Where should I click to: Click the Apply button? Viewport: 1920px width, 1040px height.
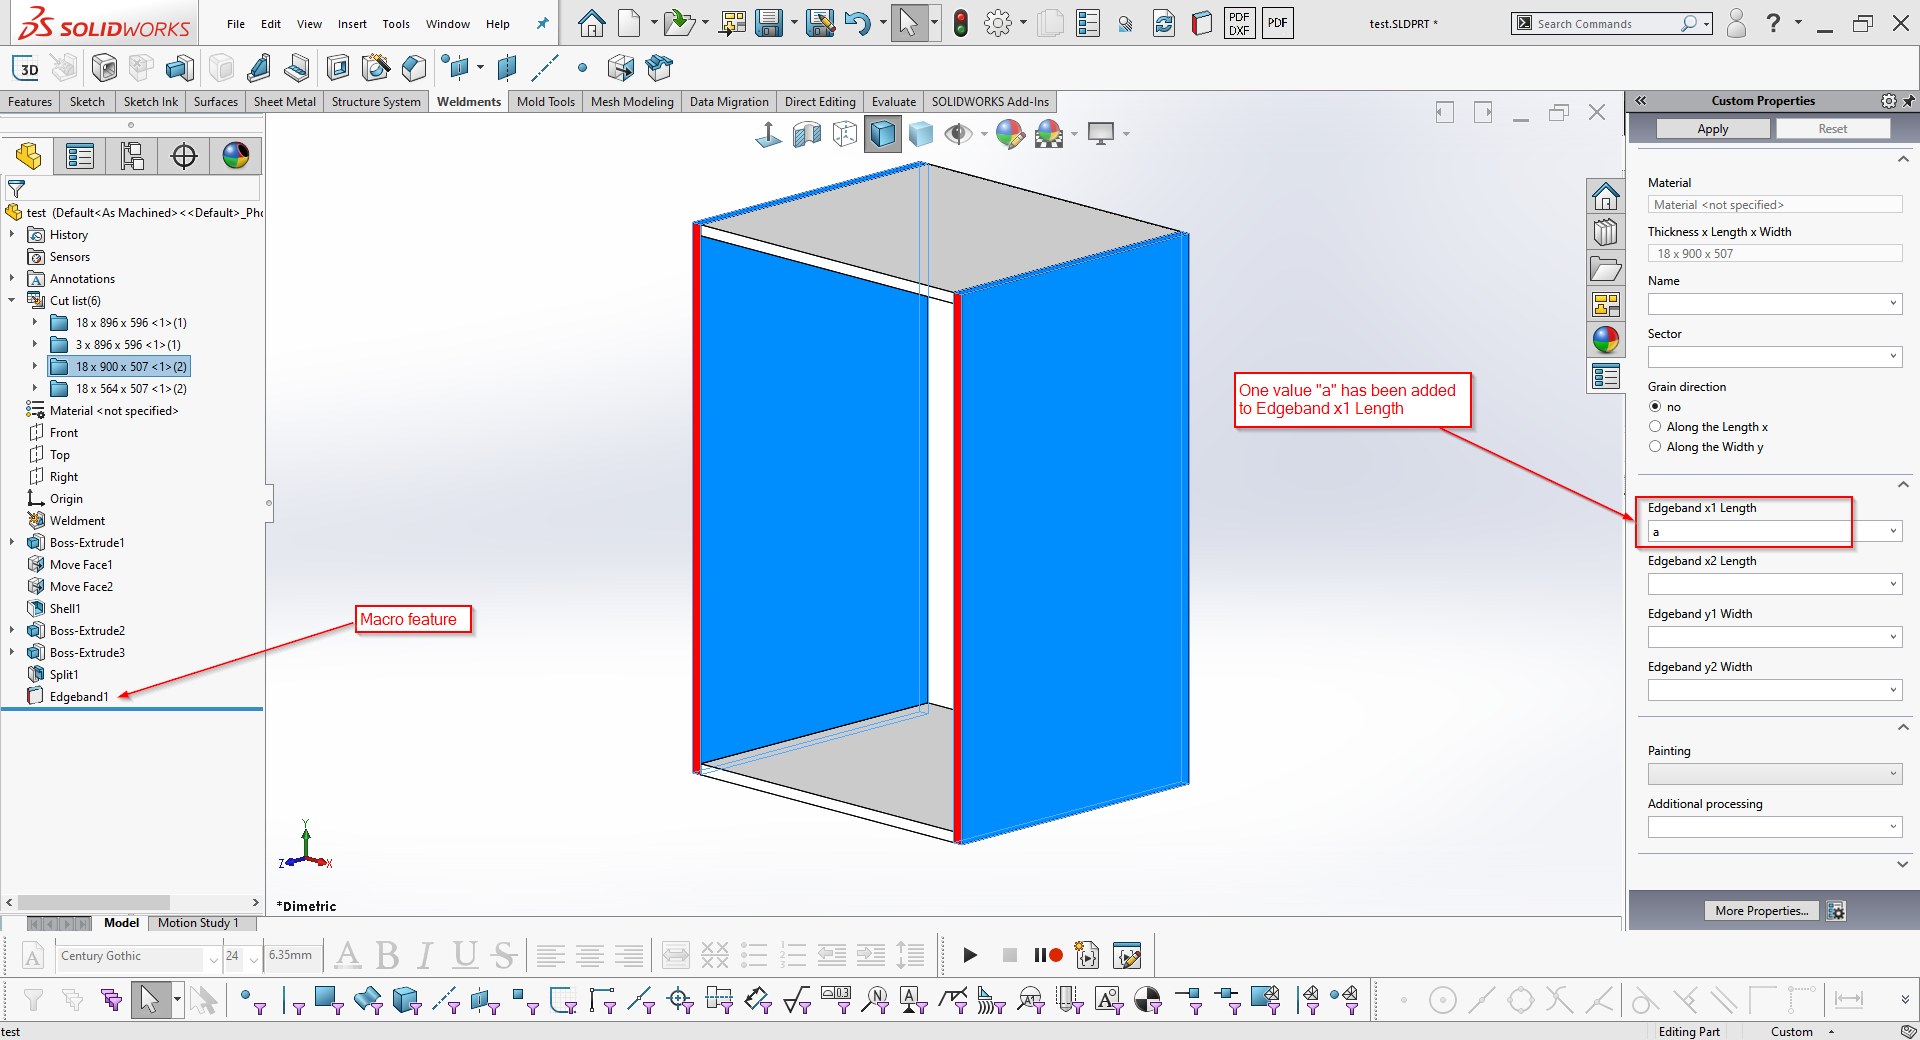pyautogui.click(x=1713, y=129)
